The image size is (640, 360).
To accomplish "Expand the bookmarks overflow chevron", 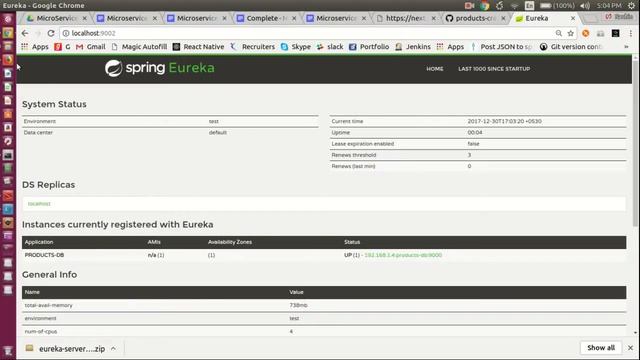I will coord(626,47).
